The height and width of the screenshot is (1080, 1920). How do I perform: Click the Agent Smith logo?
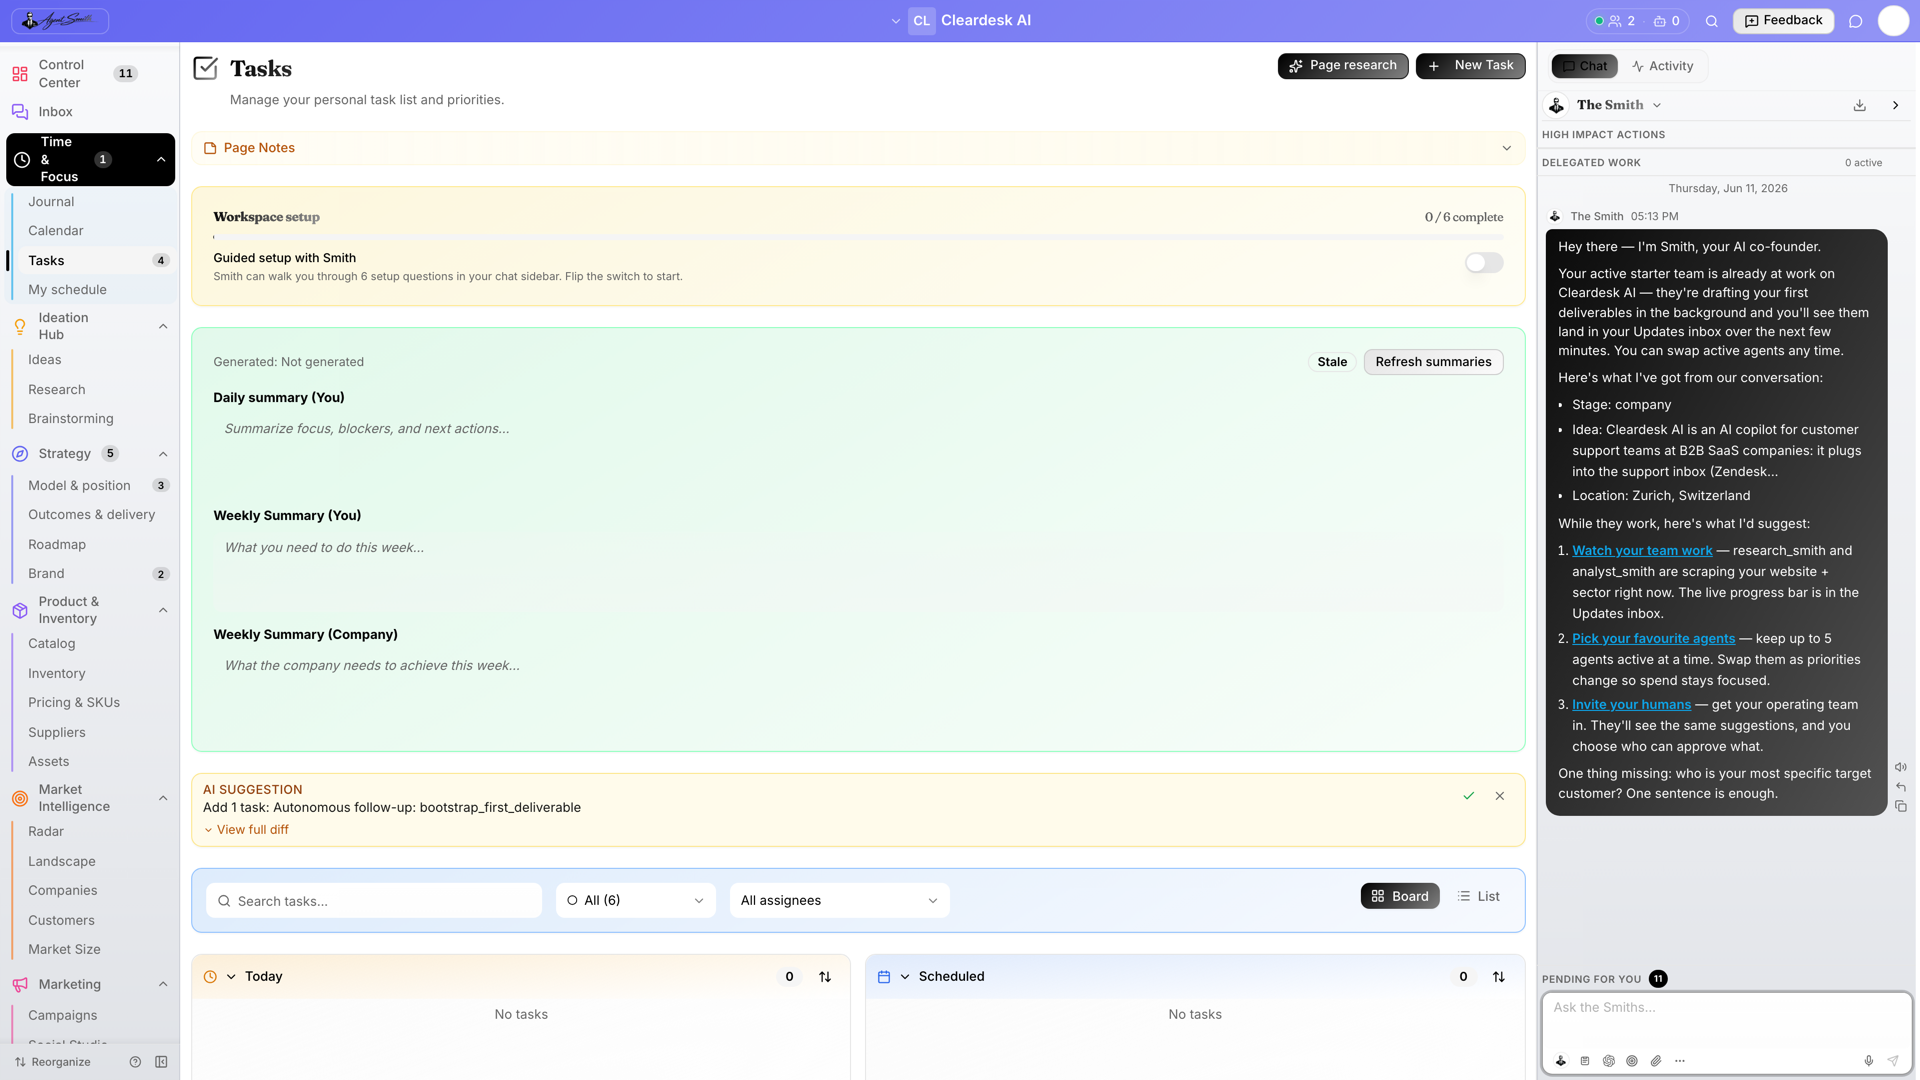coord(60,20)
